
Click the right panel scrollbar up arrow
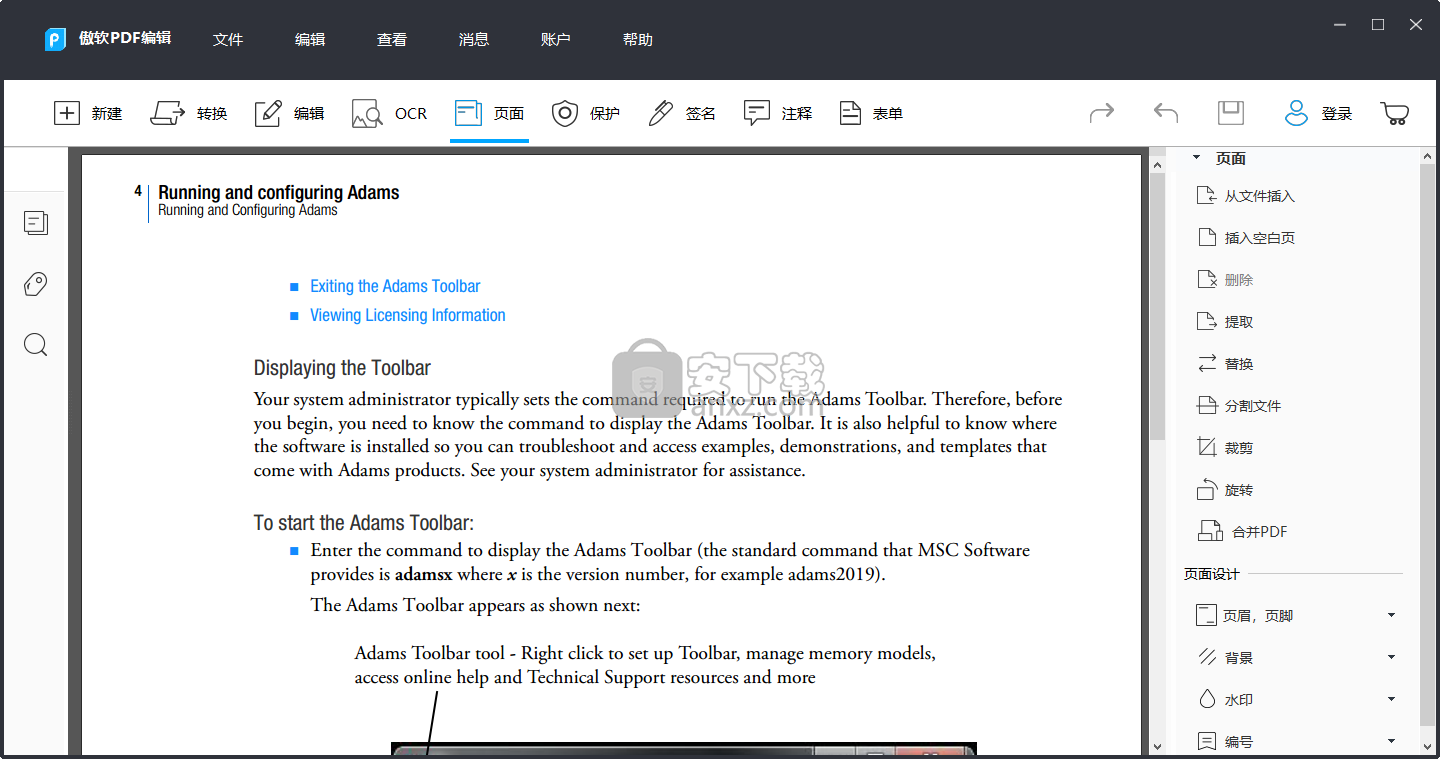(x=1427, y=158)
